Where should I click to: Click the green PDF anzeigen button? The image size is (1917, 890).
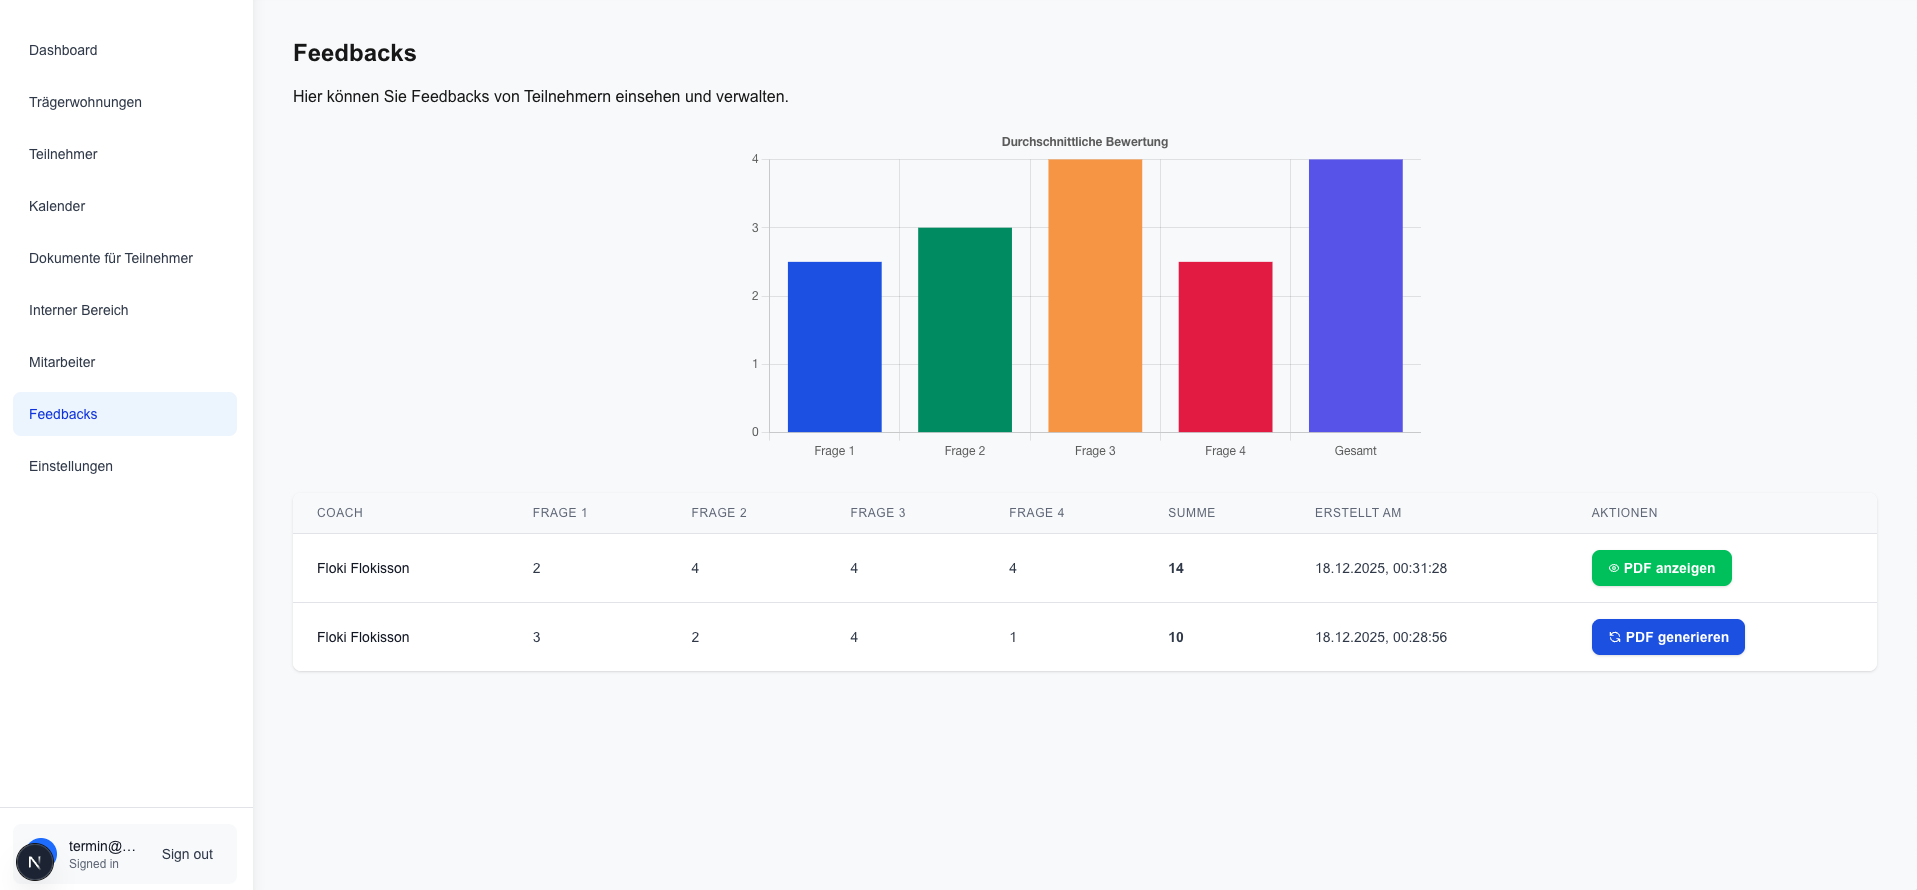[1661, 568]
